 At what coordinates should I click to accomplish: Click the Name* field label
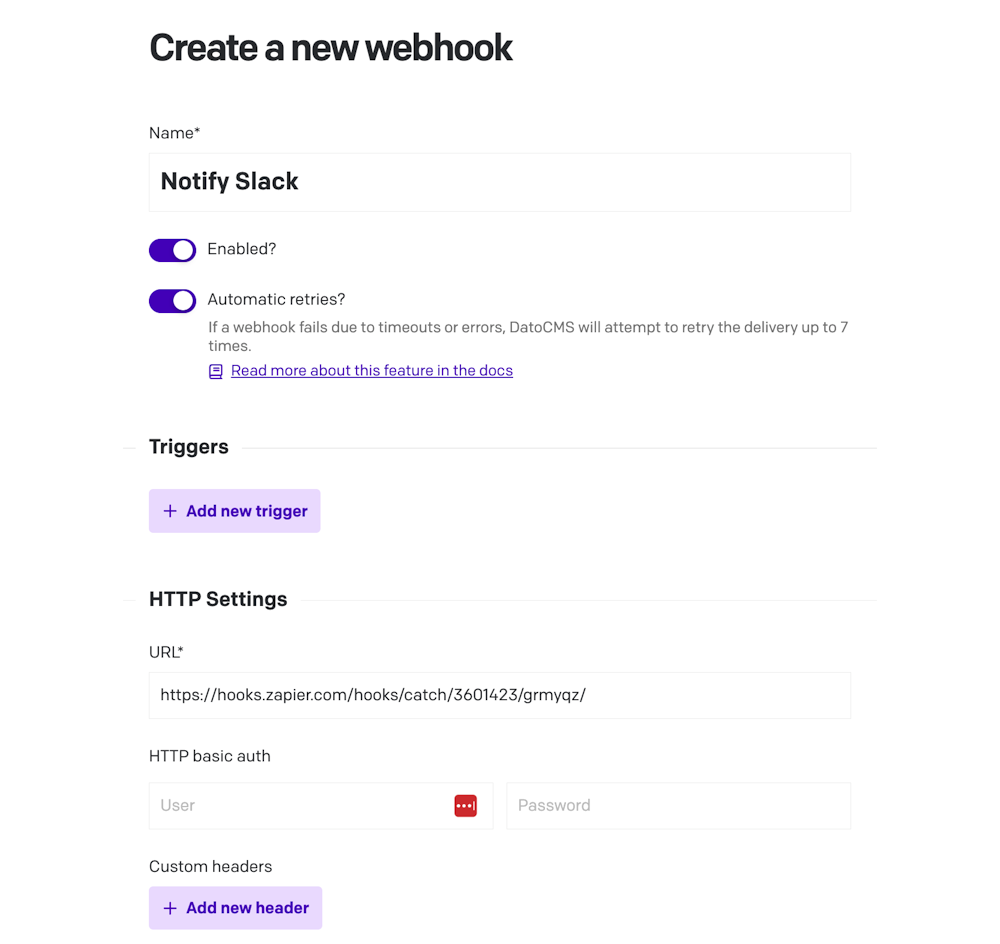[175, 133]
